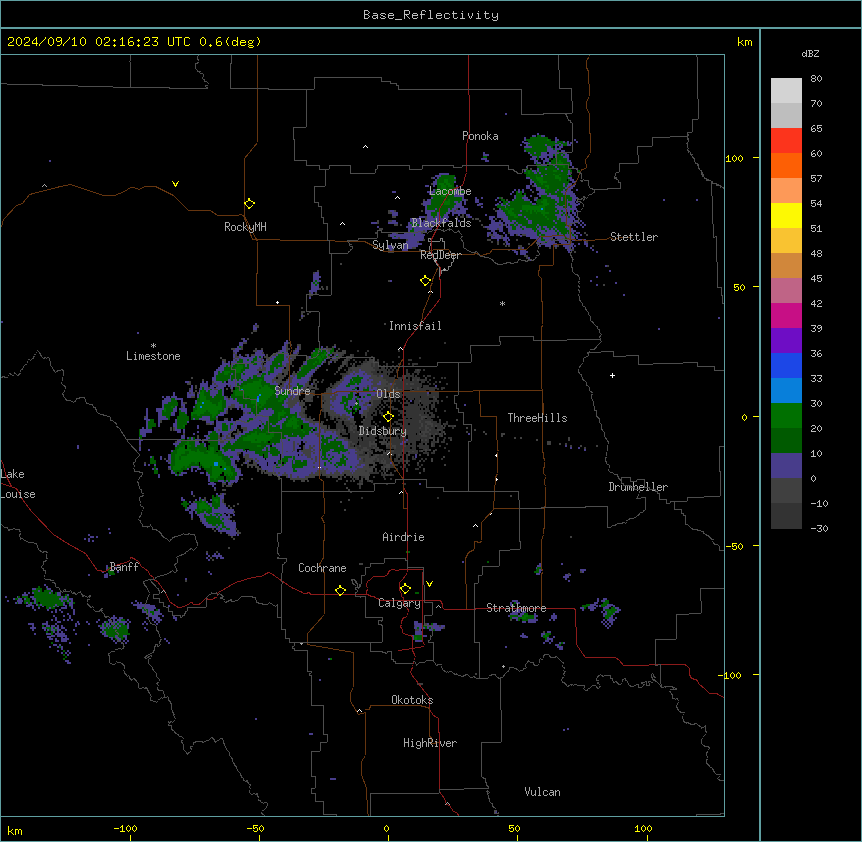862x842 pixels.
Task: Select the Innisfail label
Action: 415,326
